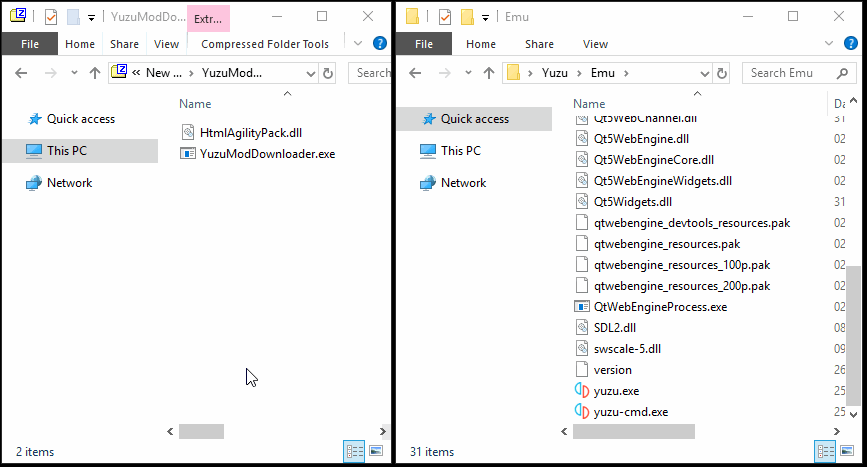This screenshot has height=467, width=867.
Task: Go up one folder in Emu window
Action: pos(489,73)
